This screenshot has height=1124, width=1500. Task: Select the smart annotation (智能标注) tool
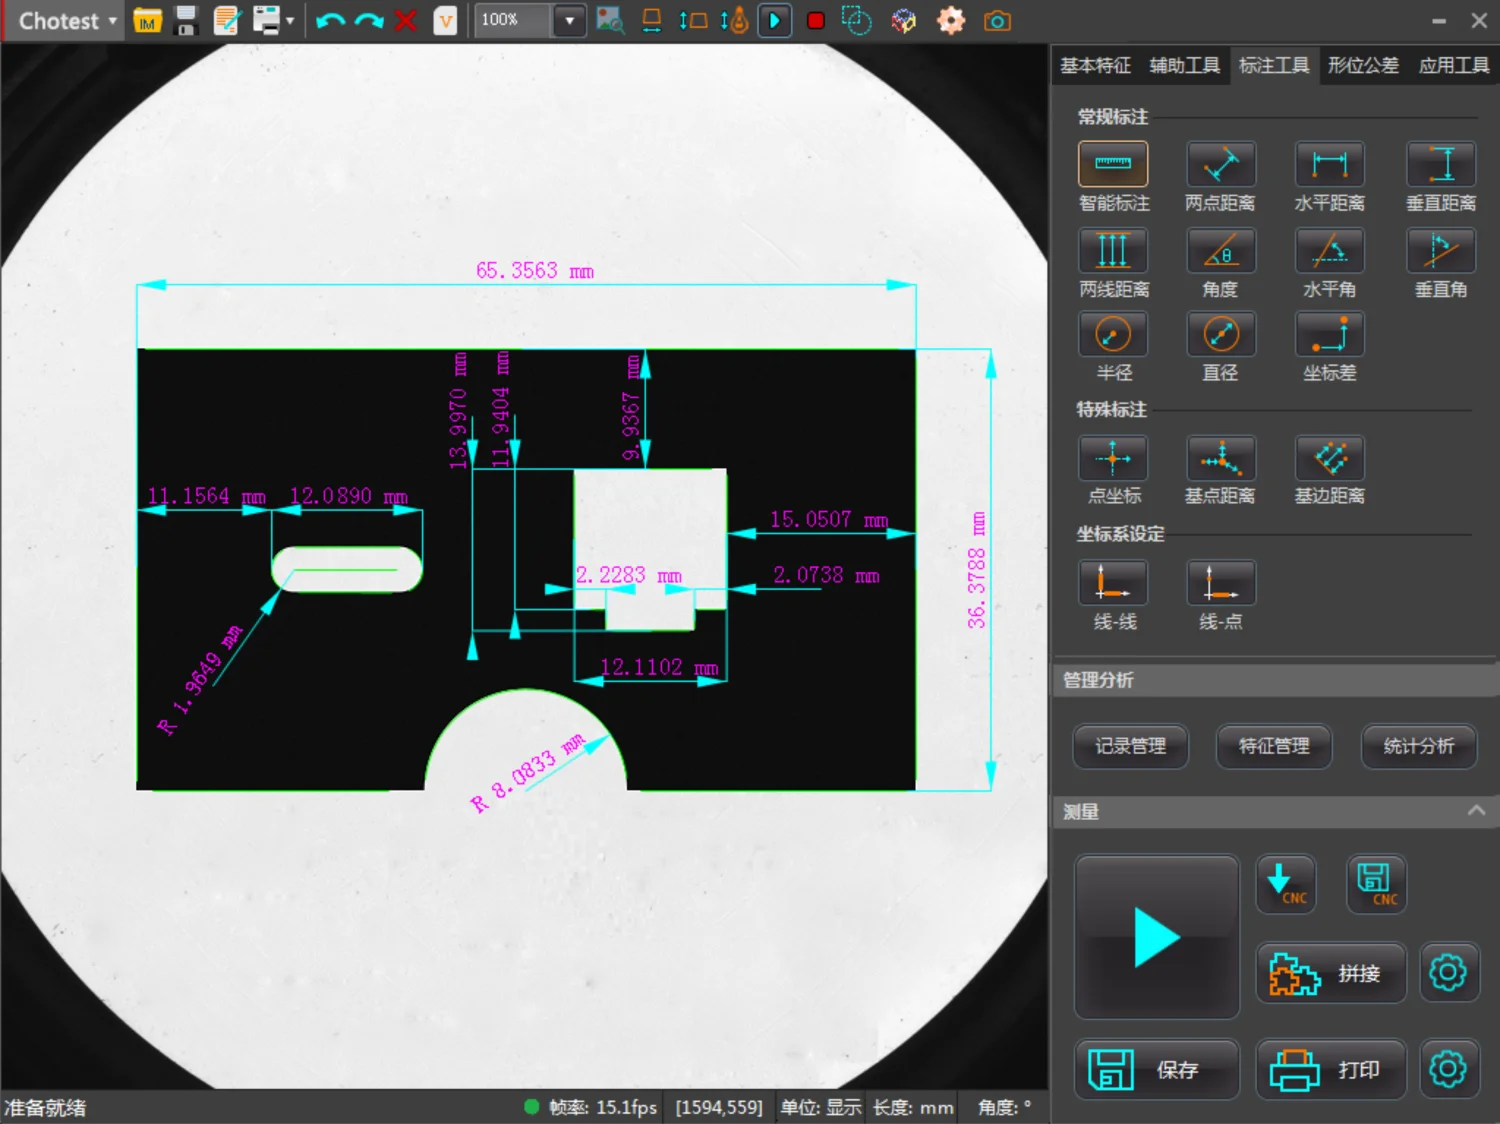1113,165
